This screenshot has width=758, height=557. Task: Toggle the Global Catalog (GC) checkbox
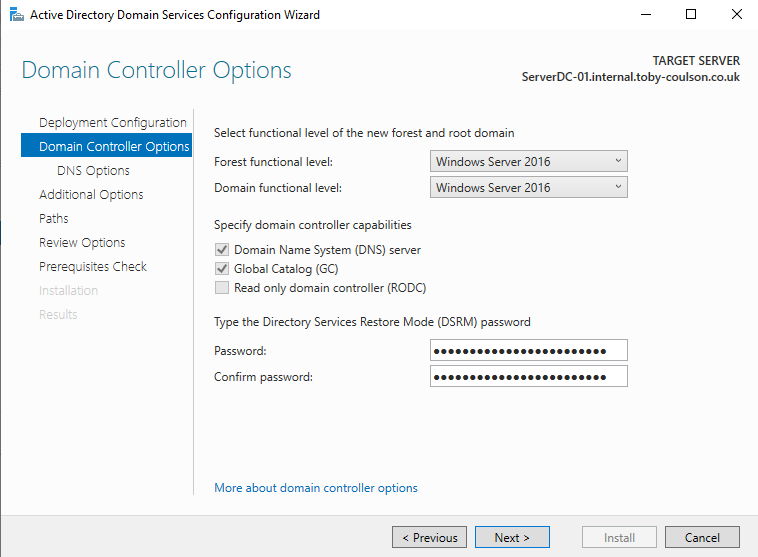click(221, 269)
